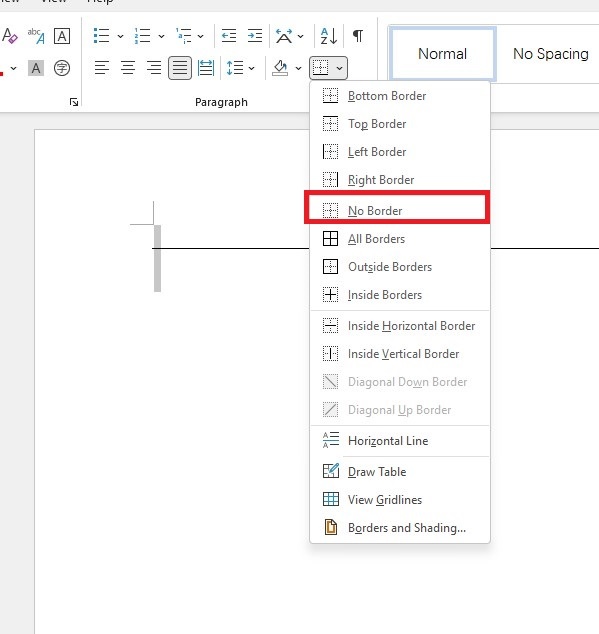Viewport: 599px width, 634px height.
Task: Click the Clear All Formatting icon
Action: (10, 36)
